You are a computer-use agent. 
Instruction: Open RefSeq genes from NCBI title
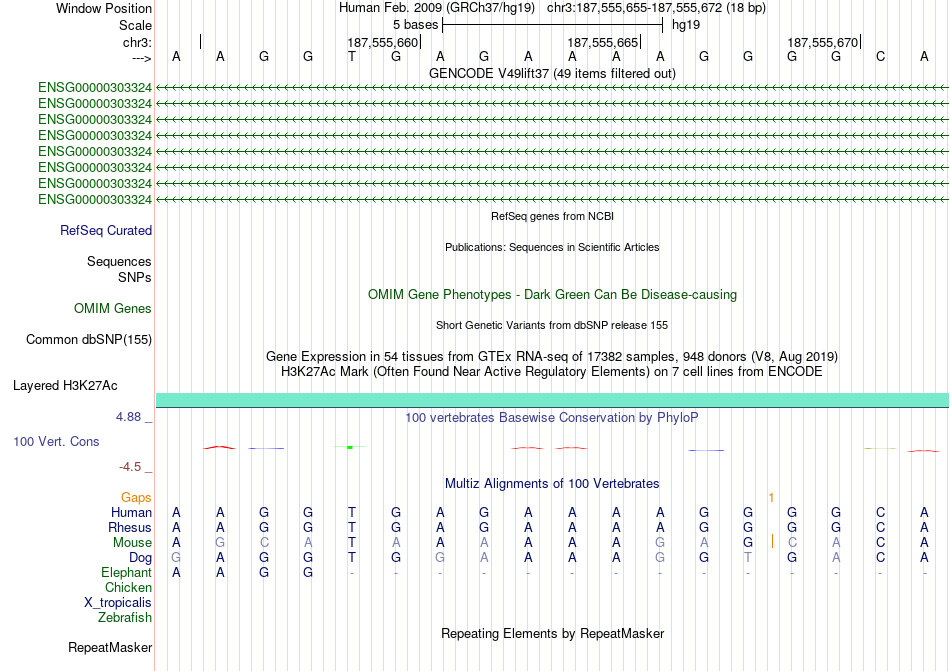point(552,216)
